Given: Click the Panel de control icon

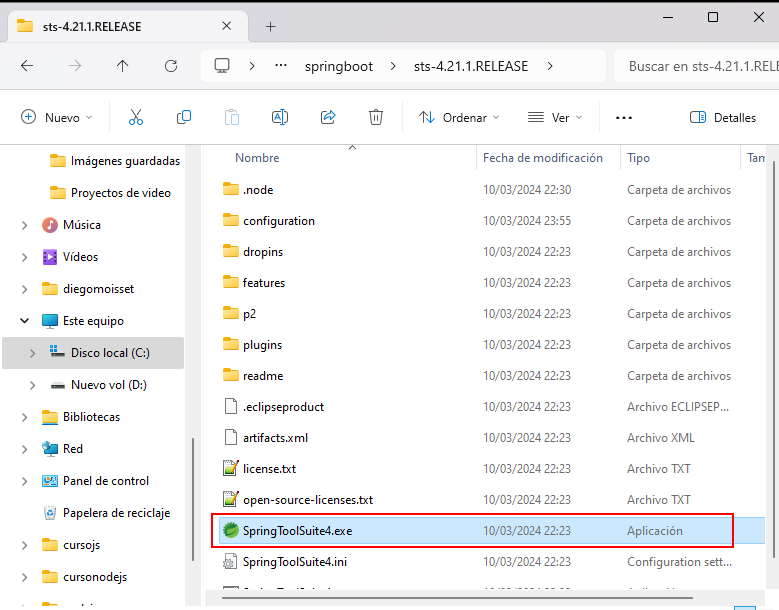Looking at the screenshot, I should click(x=50, y=481).
